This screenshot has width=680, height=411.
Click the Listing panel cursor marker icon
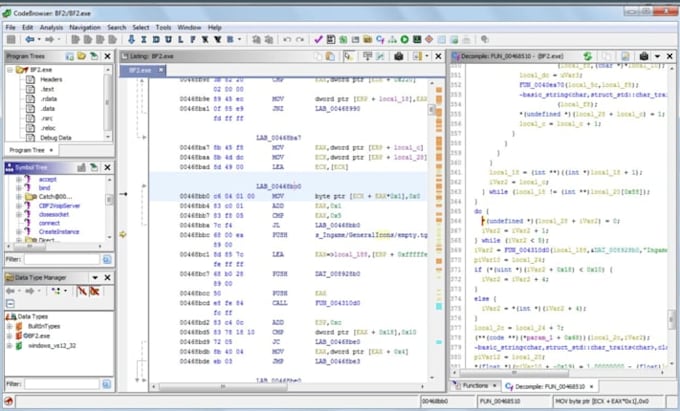(x=348, y=56)
